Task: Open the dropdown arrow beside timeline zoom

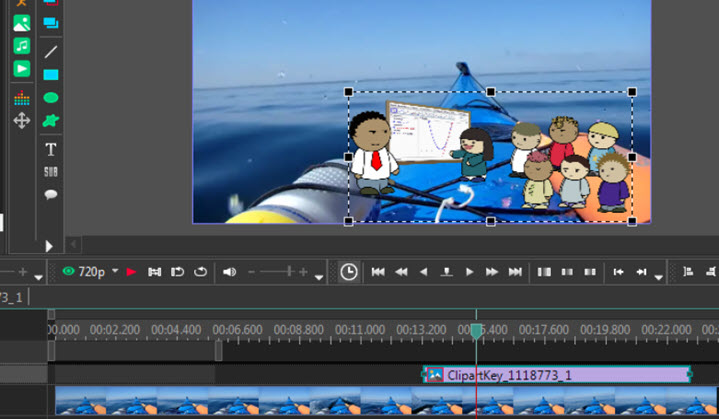Action: pyautogui.click(x=39, y=277)
